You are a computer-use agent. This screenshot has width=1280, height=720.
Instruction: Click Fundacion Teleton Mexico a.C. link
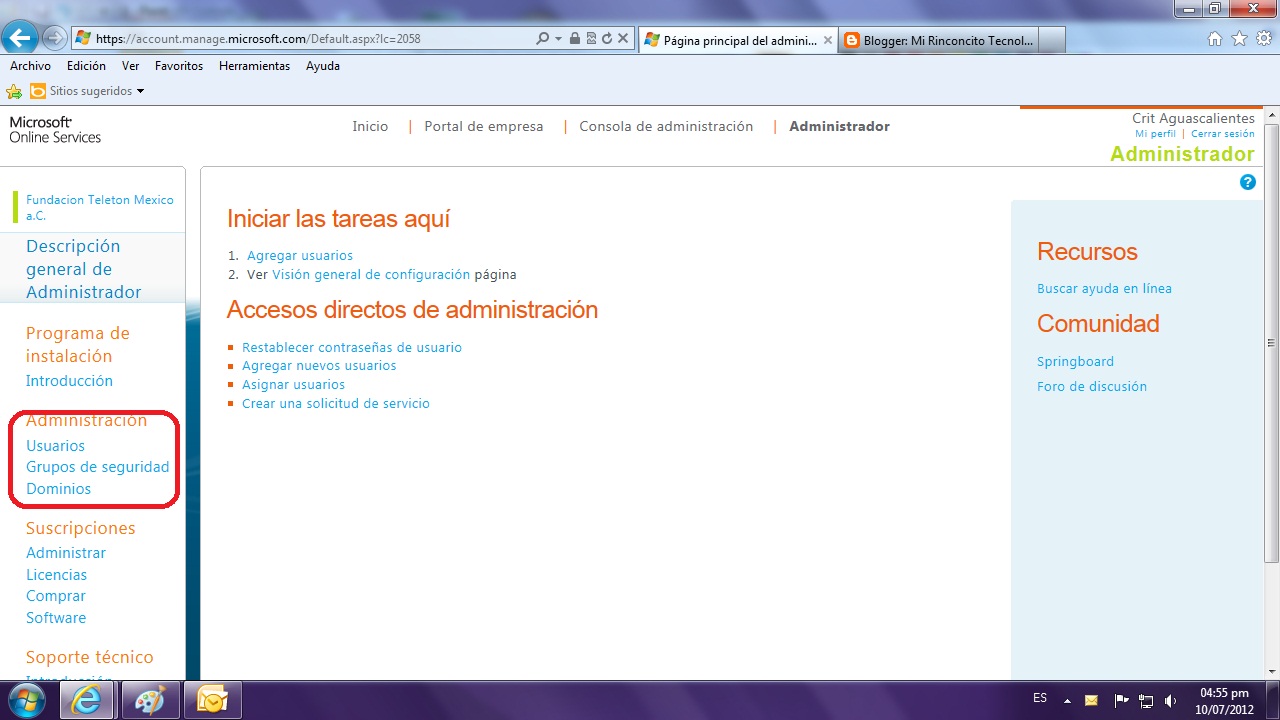click(100, 208)
